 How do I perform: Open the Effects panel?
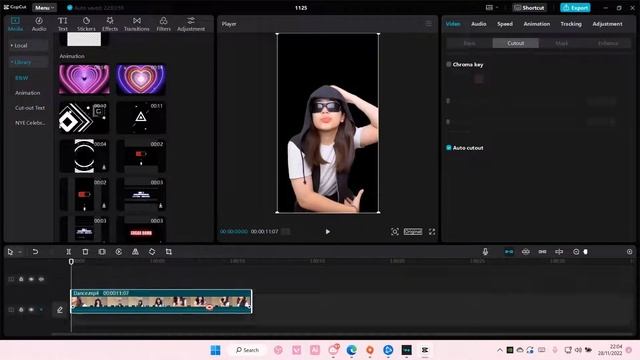(110, 24)
